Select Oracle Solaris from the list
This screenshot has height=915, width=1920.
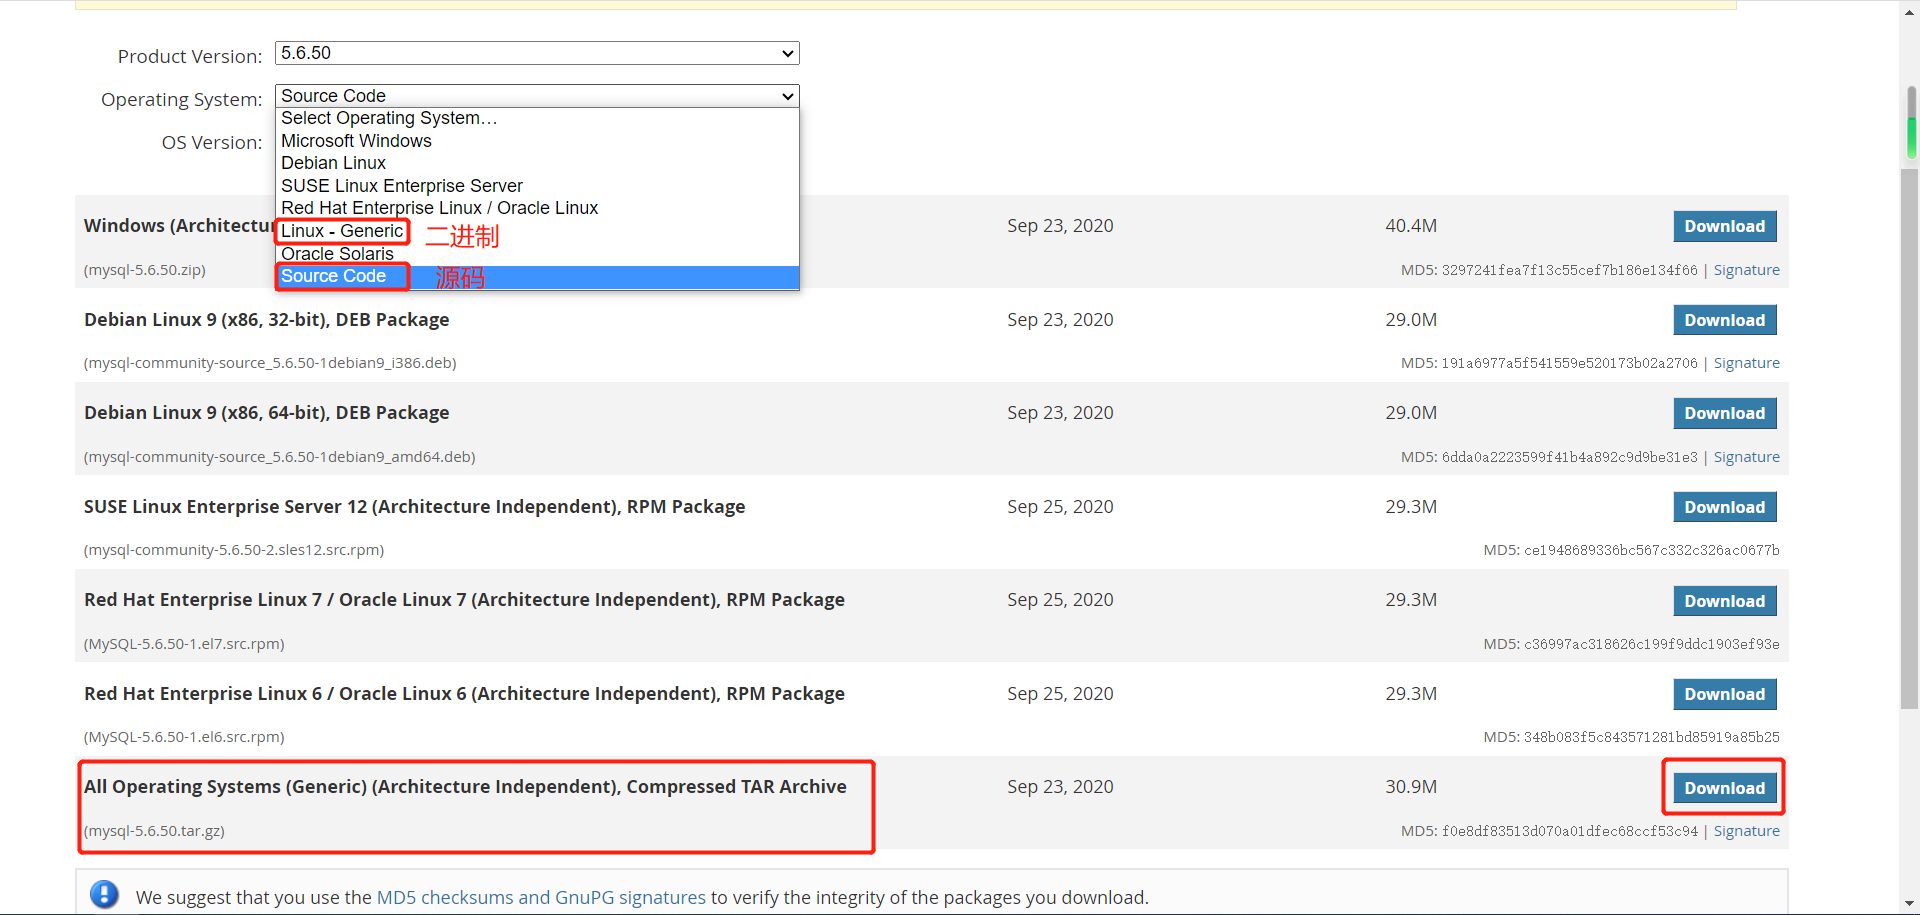click(537, 254)
